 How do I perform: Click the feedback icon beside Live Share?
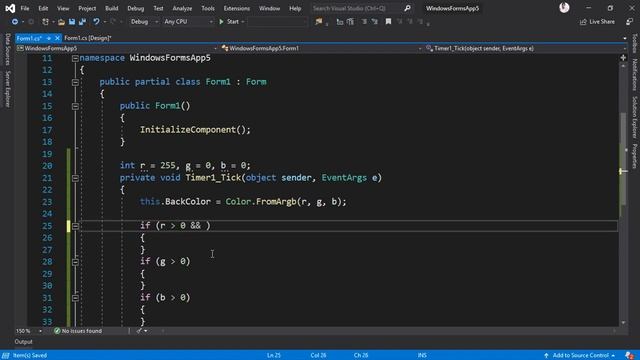[x=629, y=22]
